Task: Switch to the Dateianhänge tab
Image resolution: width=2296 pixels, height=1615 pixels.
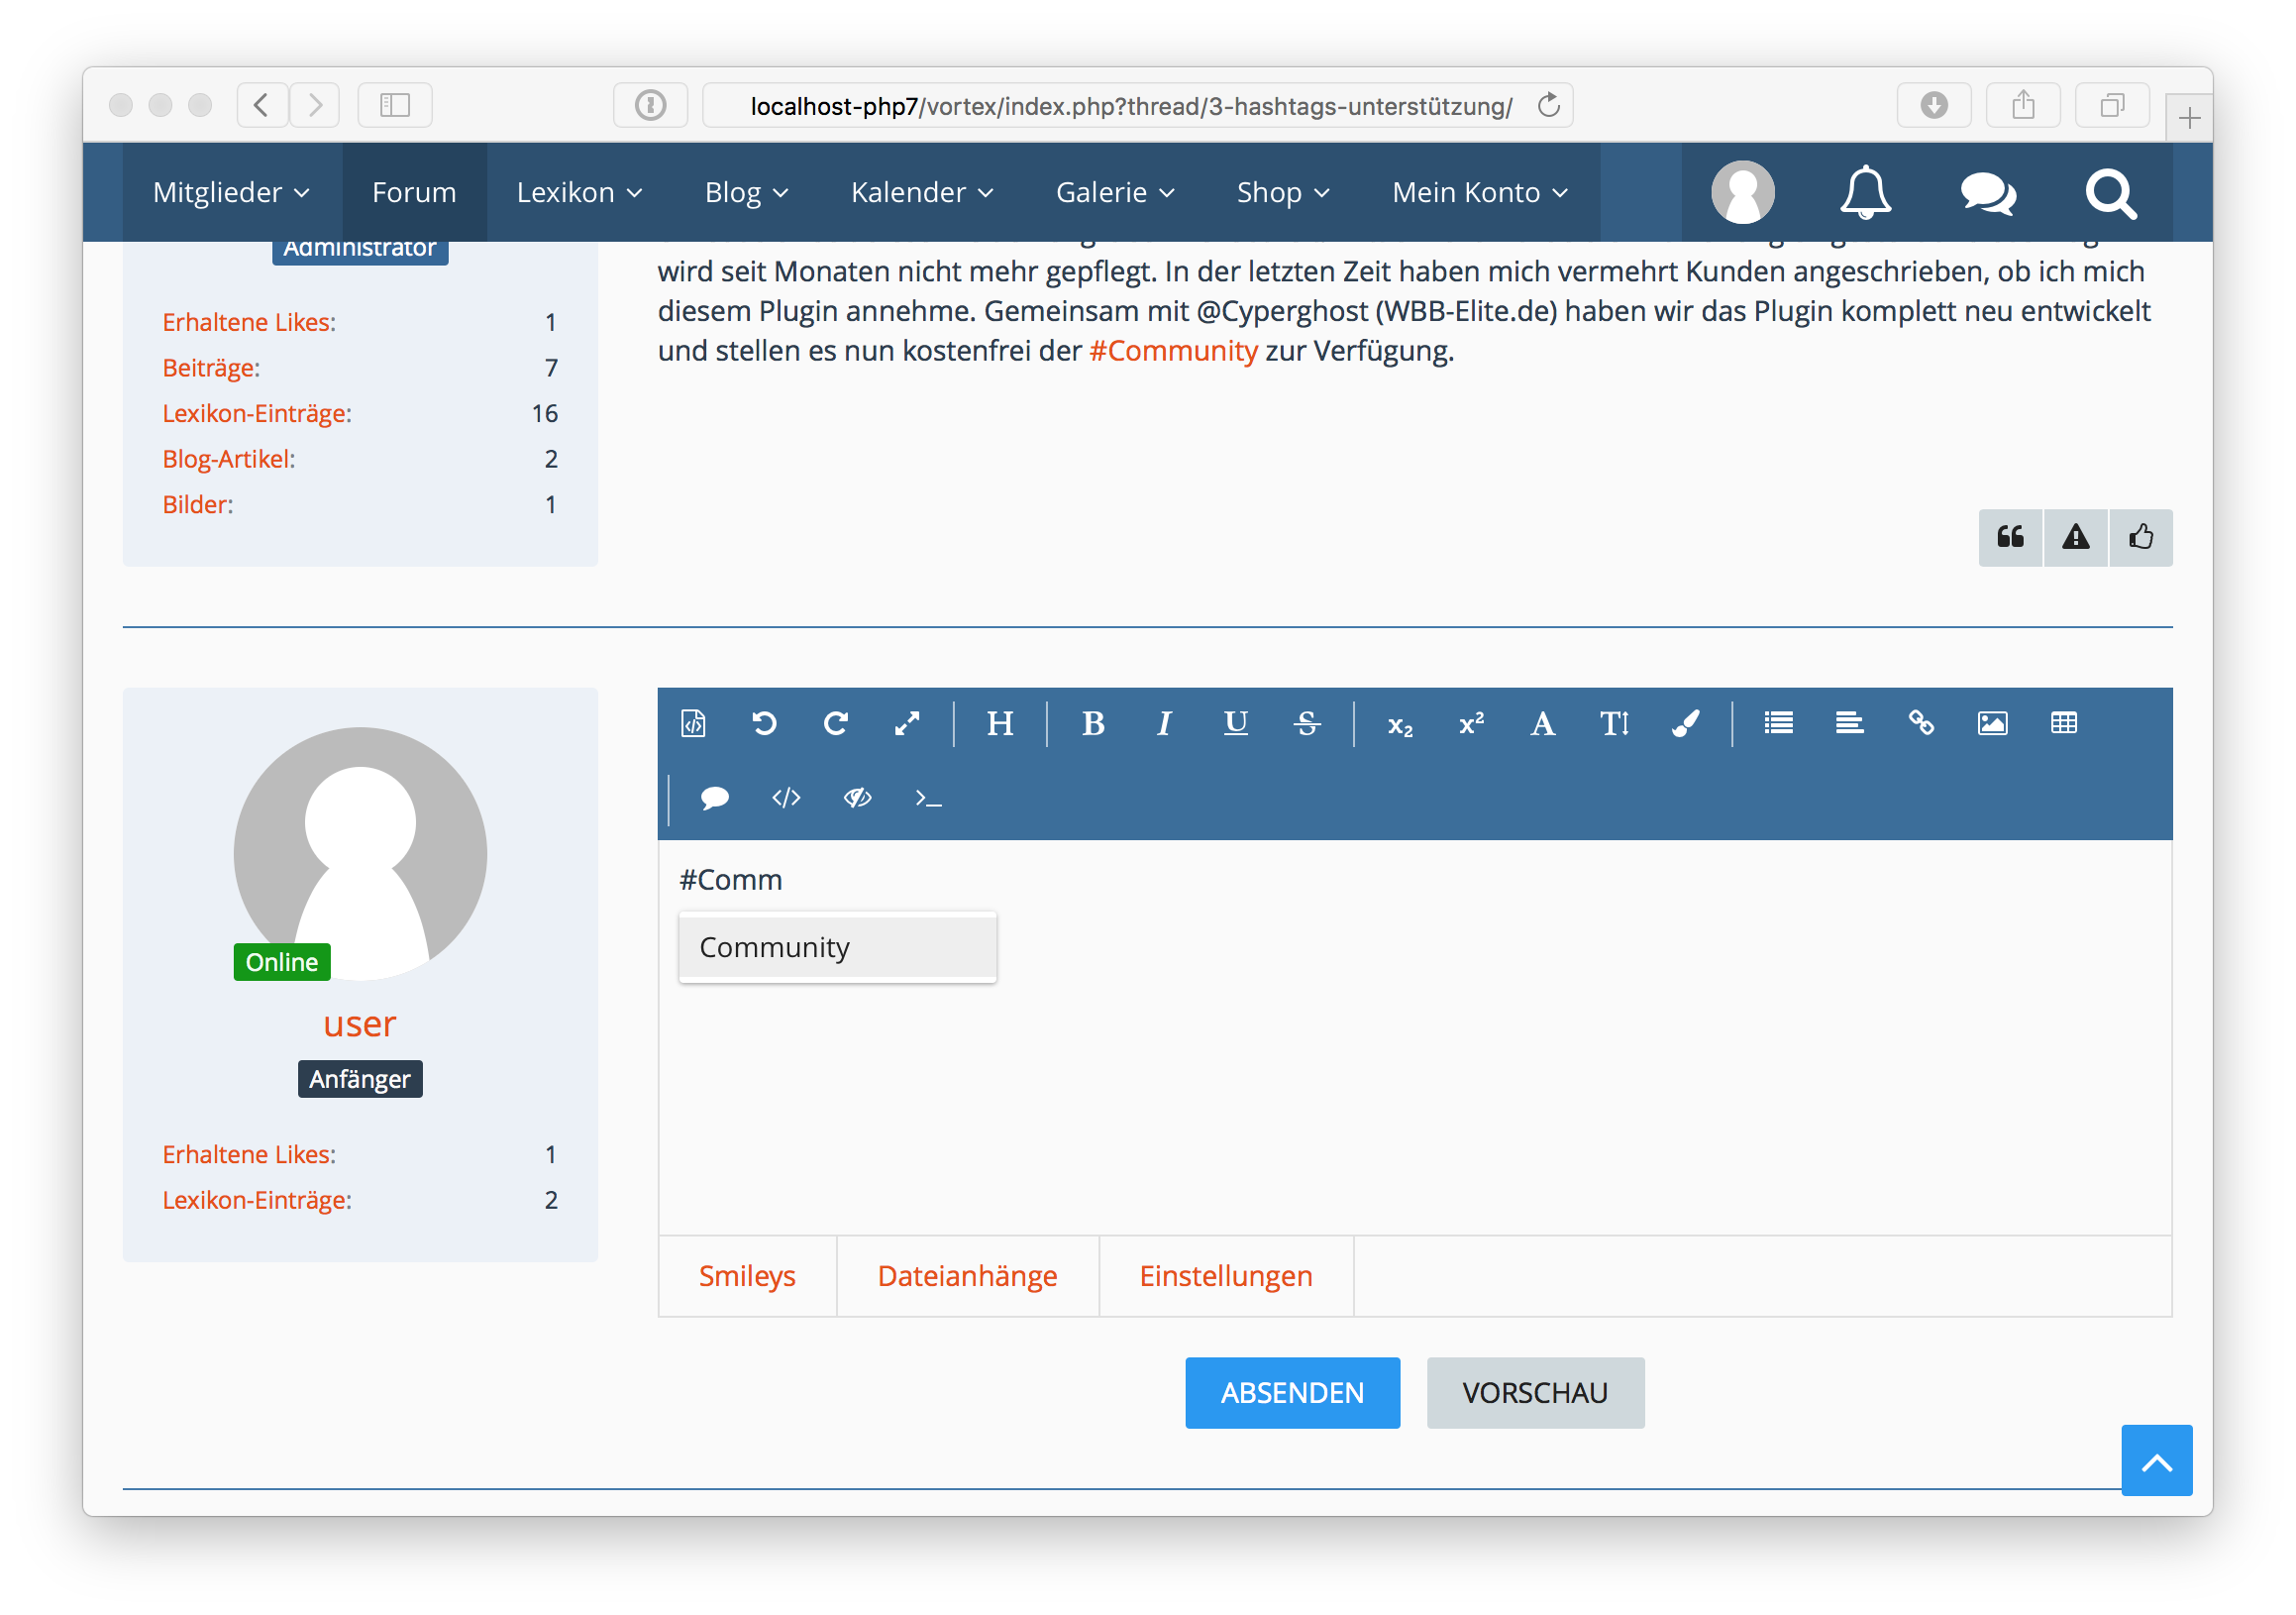Action: [x=967, y=1276]
